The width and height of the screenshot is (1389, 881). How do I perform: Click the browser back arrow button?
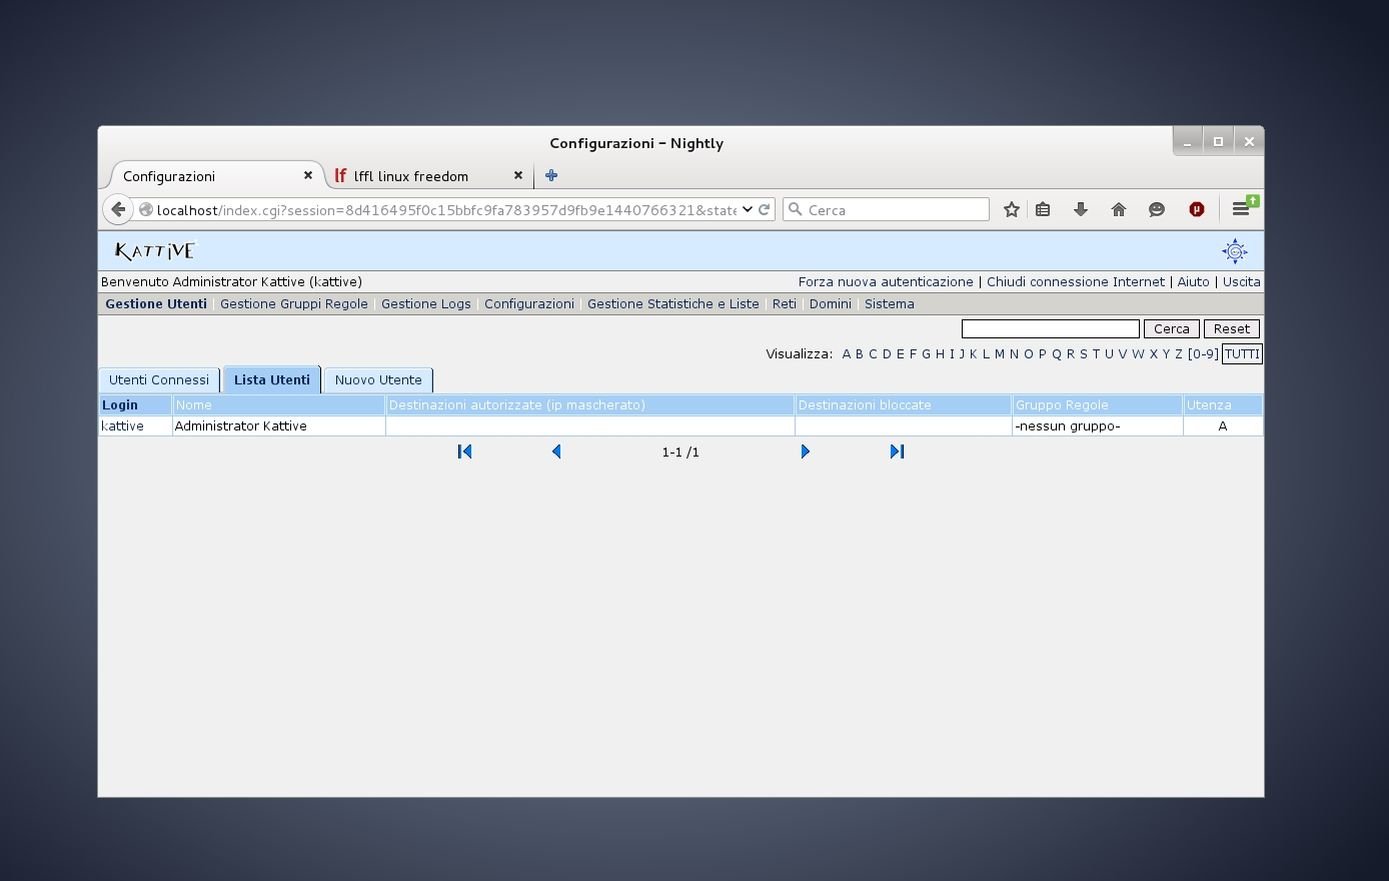[118, 209]
